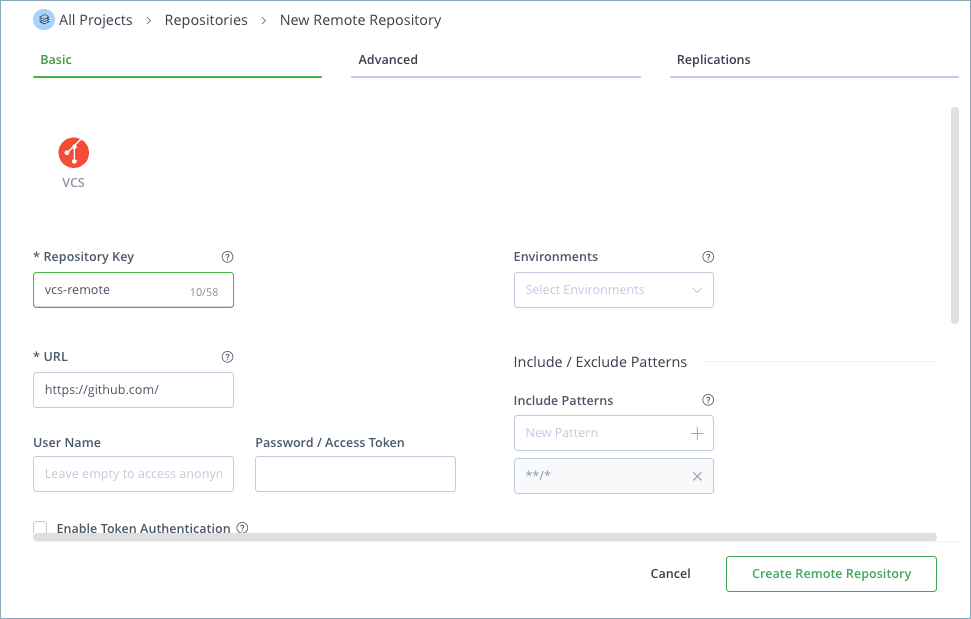The width and height of the screenshot is (971, 619).
Task: Open the Replications tab
Action: coord(713,59)
